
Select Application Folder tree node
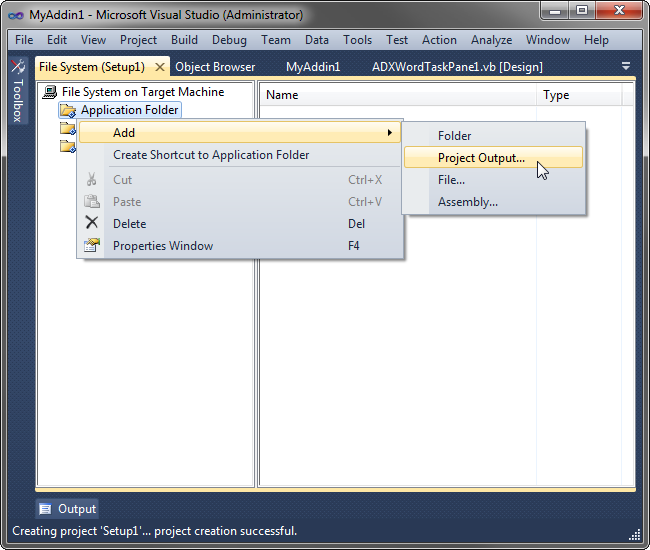pyautogui.click(x=129, y=110)
